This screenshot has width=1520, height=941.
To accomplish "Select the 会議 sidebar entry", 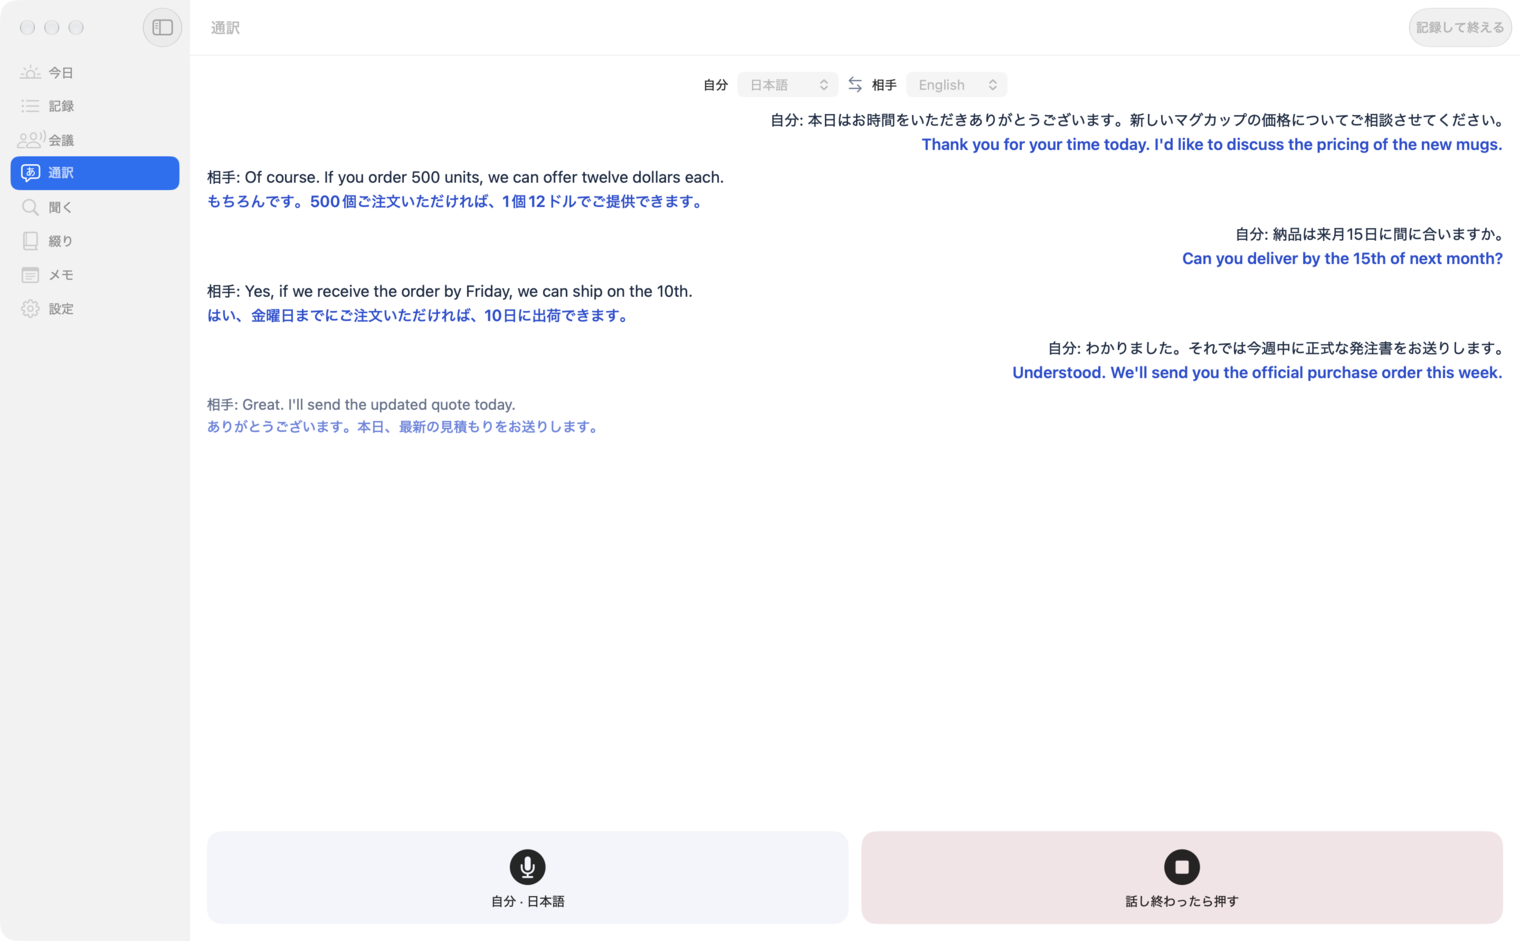I will [x=95, y=139].
